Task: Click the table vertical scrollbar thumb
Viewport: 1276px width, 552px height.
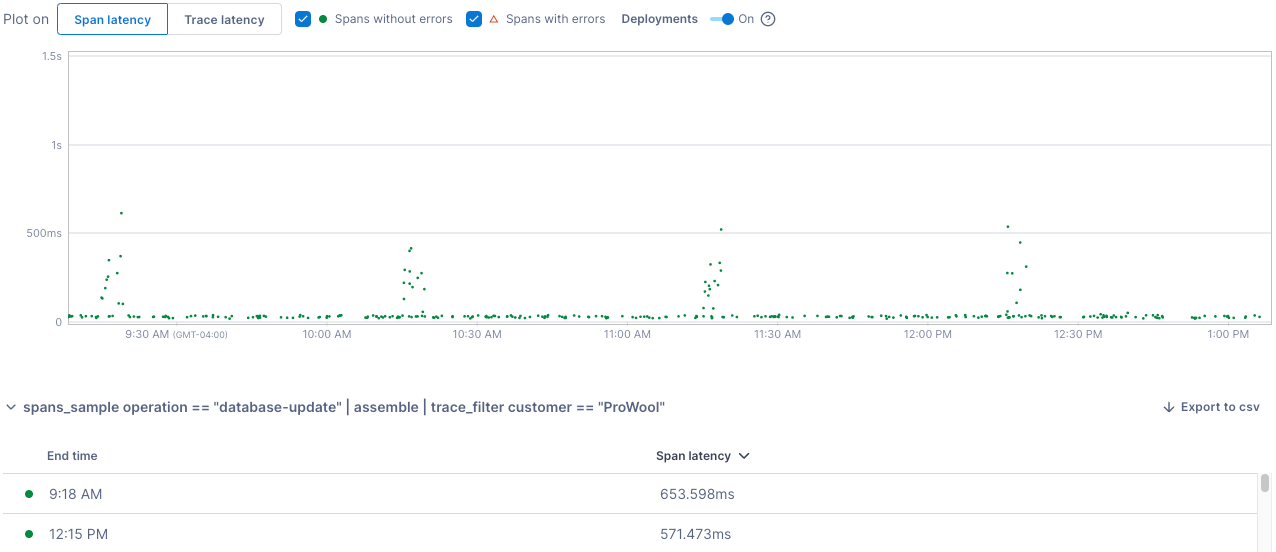Action: coord(1264,484)
